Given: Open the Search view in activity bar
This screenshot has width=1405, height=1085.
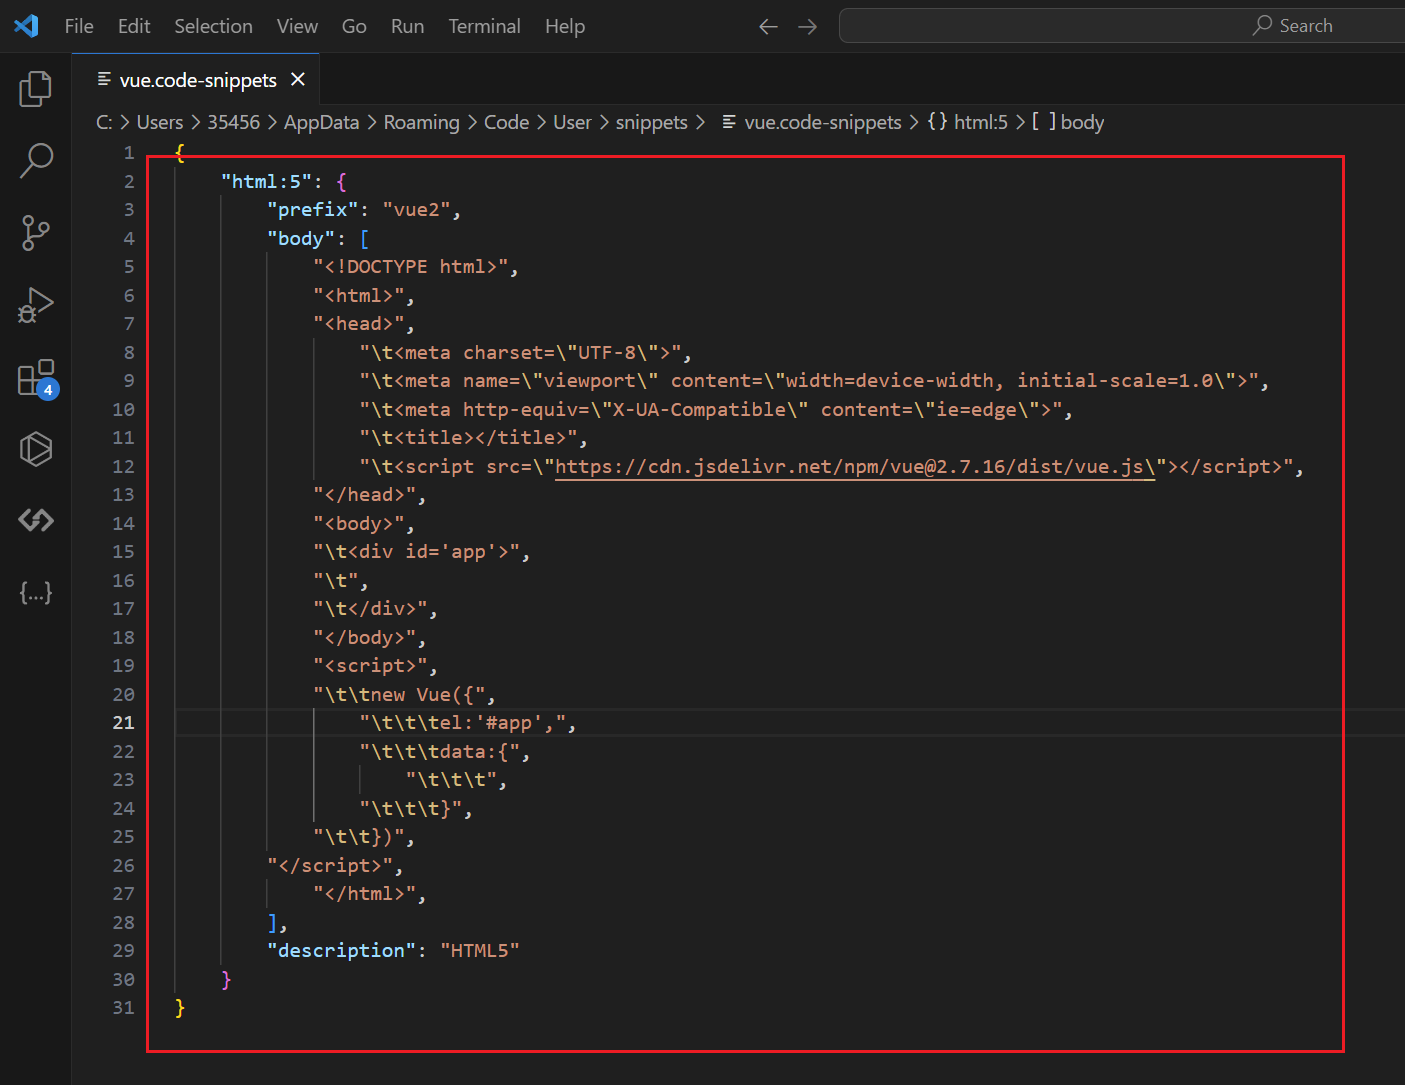Looking at the screenshot, I should coord(36,160).
